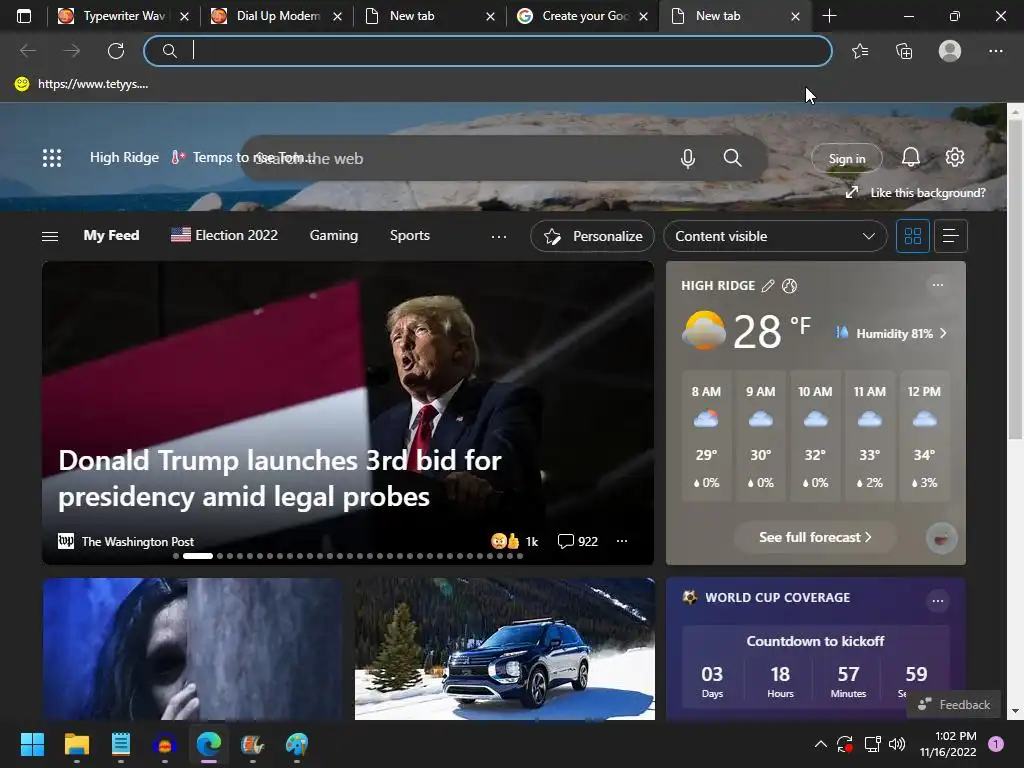Switch to list layout view
The height and width of the screenshot is (768, 1024).
click(x=951, y=236)
